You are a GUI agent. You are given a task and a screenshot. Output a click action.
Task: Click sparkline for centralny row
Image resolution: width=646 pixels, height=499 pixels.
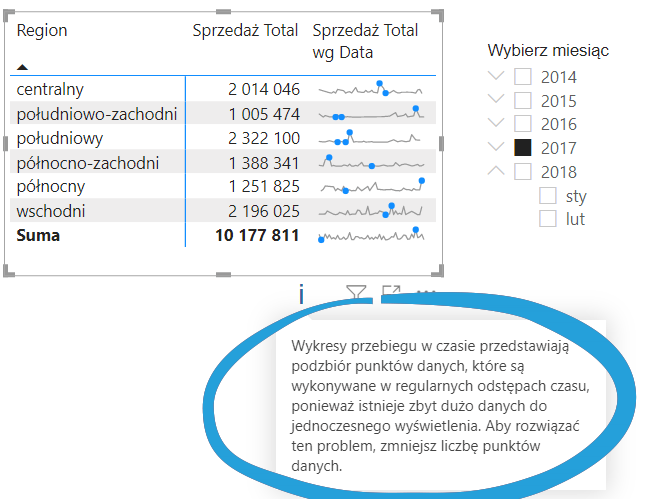coord(371,89)
